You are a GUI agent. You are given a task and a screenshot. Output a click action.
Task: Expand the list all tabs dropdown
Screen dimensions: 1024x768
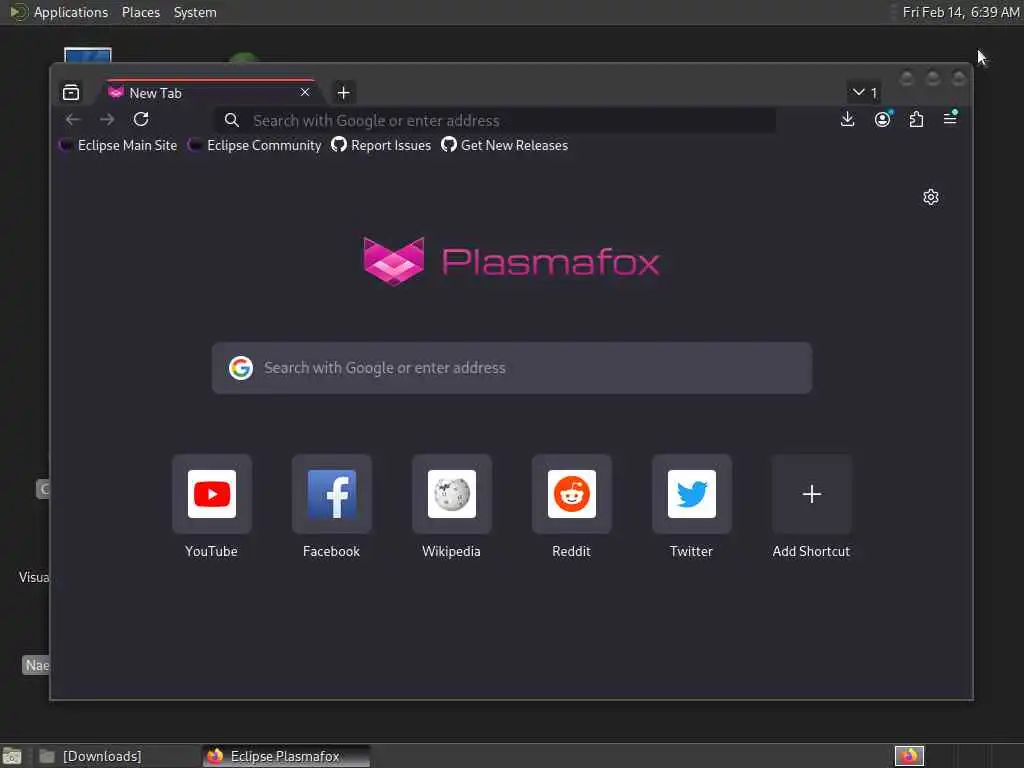tap(864, 93)
